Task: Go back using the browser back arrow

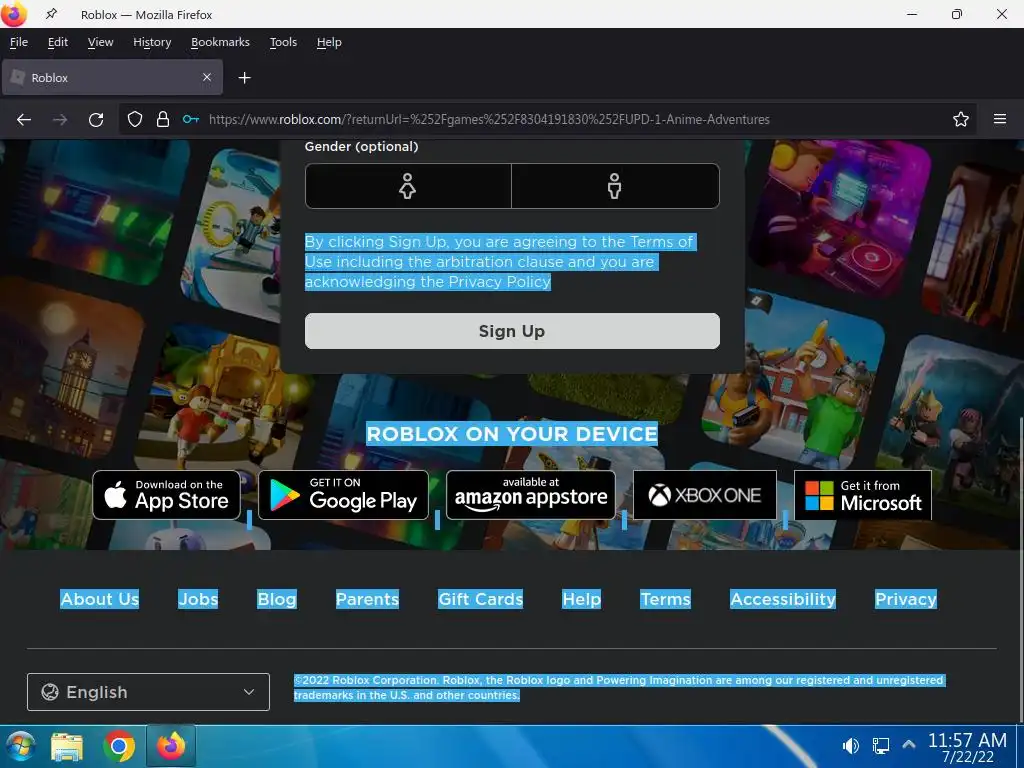Action: click(x=24, y=120)
